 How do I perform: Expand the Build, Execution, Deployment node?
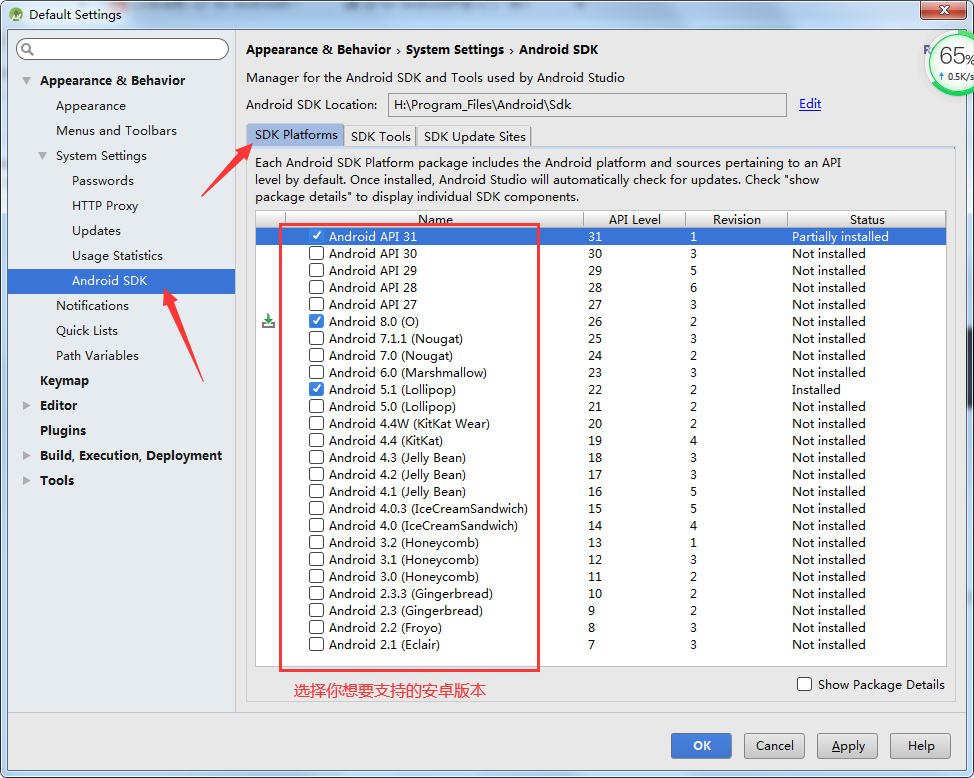point(26,455)
